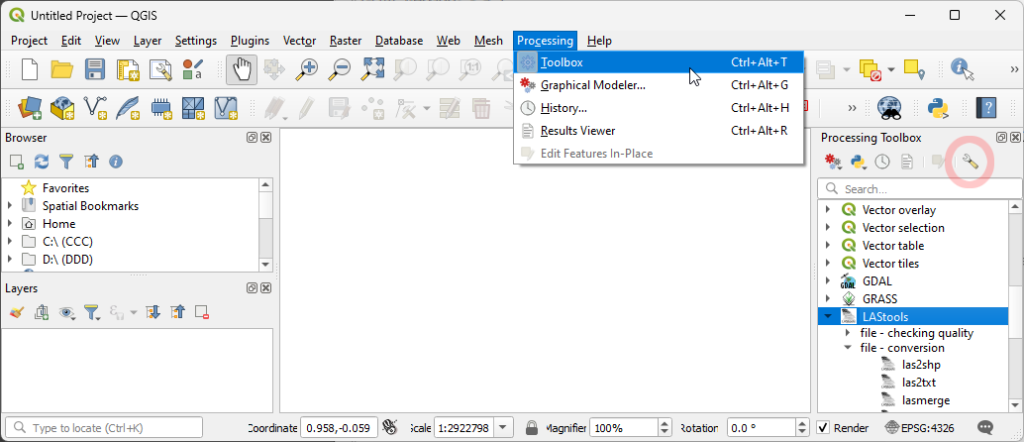Create a new mesh layer icon
1024x442 pixels.
pyautogui.click(x=193, y=108)
